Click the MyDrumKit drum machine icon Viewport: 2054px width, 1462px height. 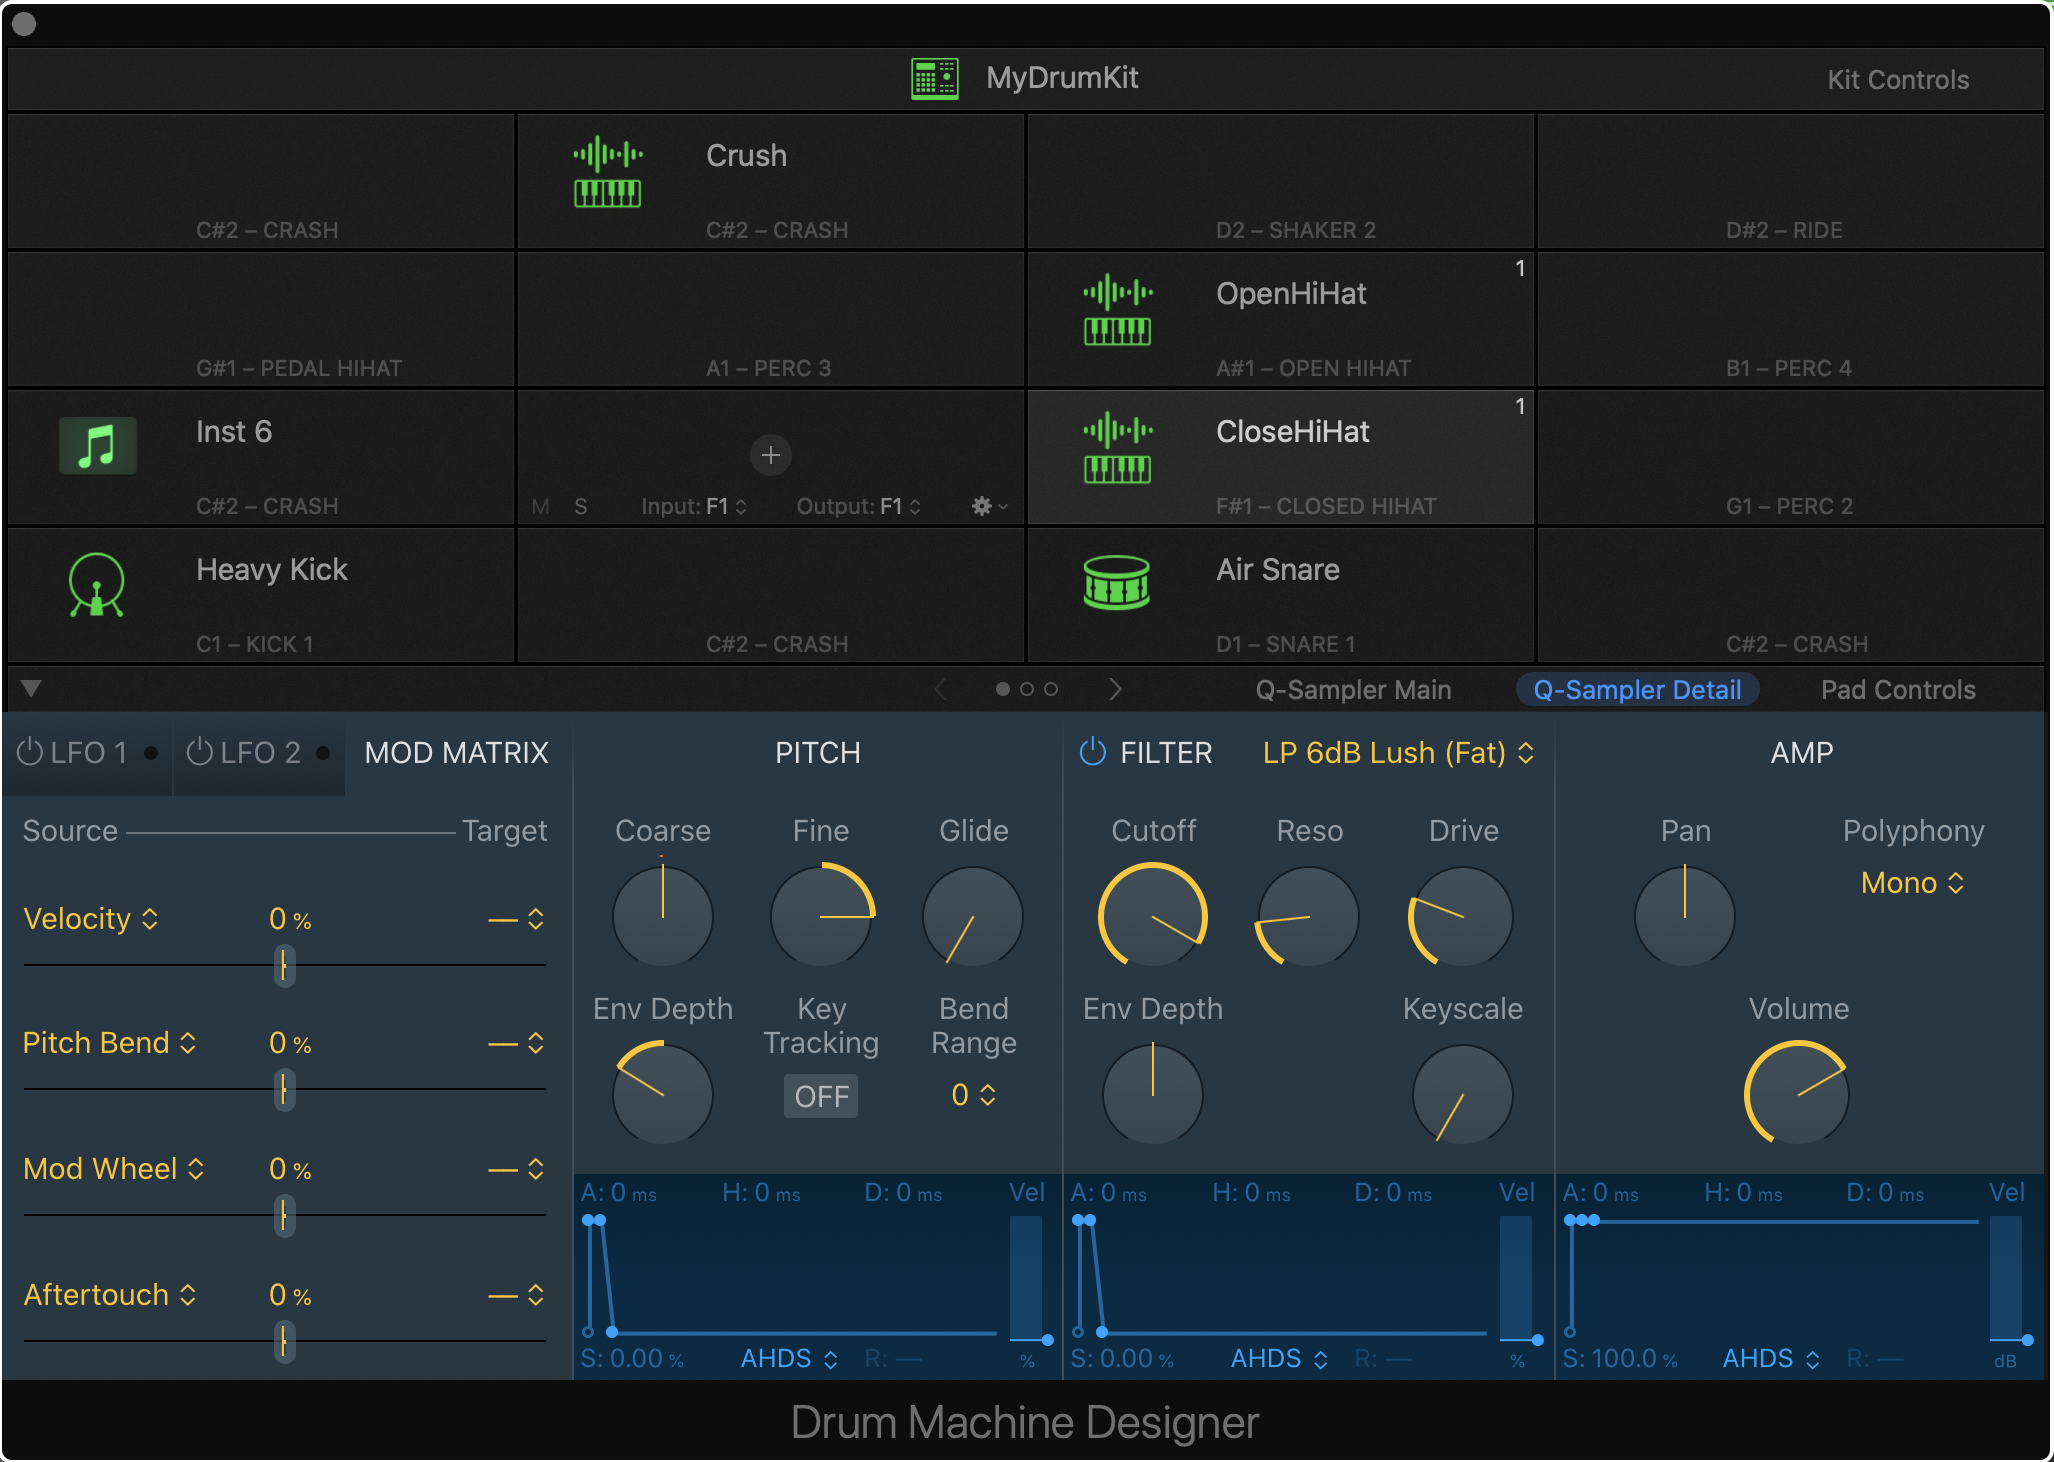coord(934,78)
